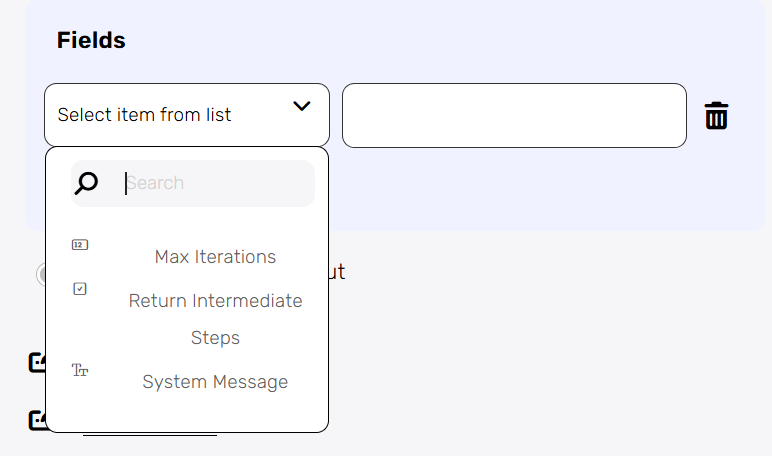Click the empty value field beside the dropdown

click(514, 115)
